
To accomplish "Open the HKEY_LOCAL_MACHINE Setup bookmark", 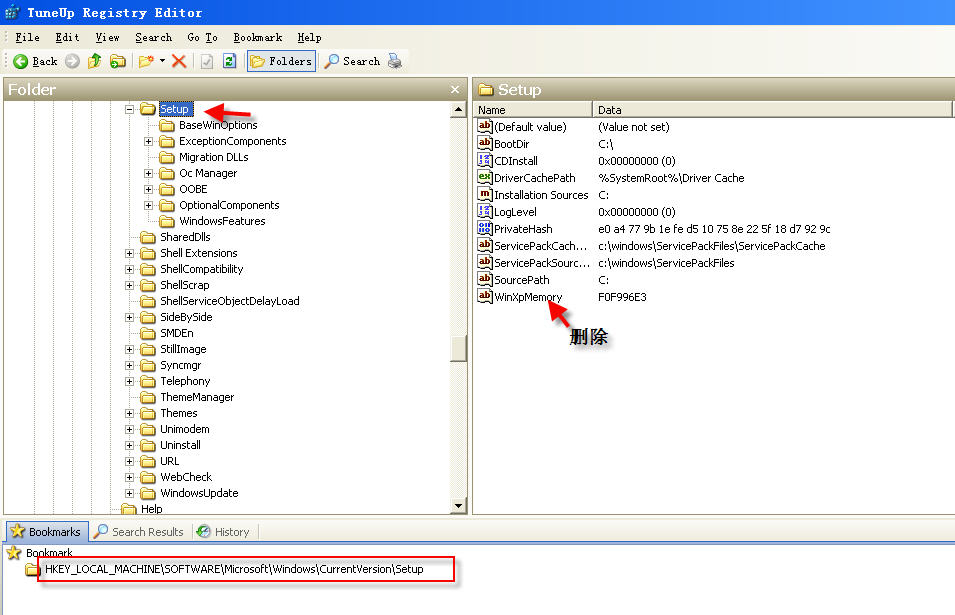I will click(x=234, y=569).
